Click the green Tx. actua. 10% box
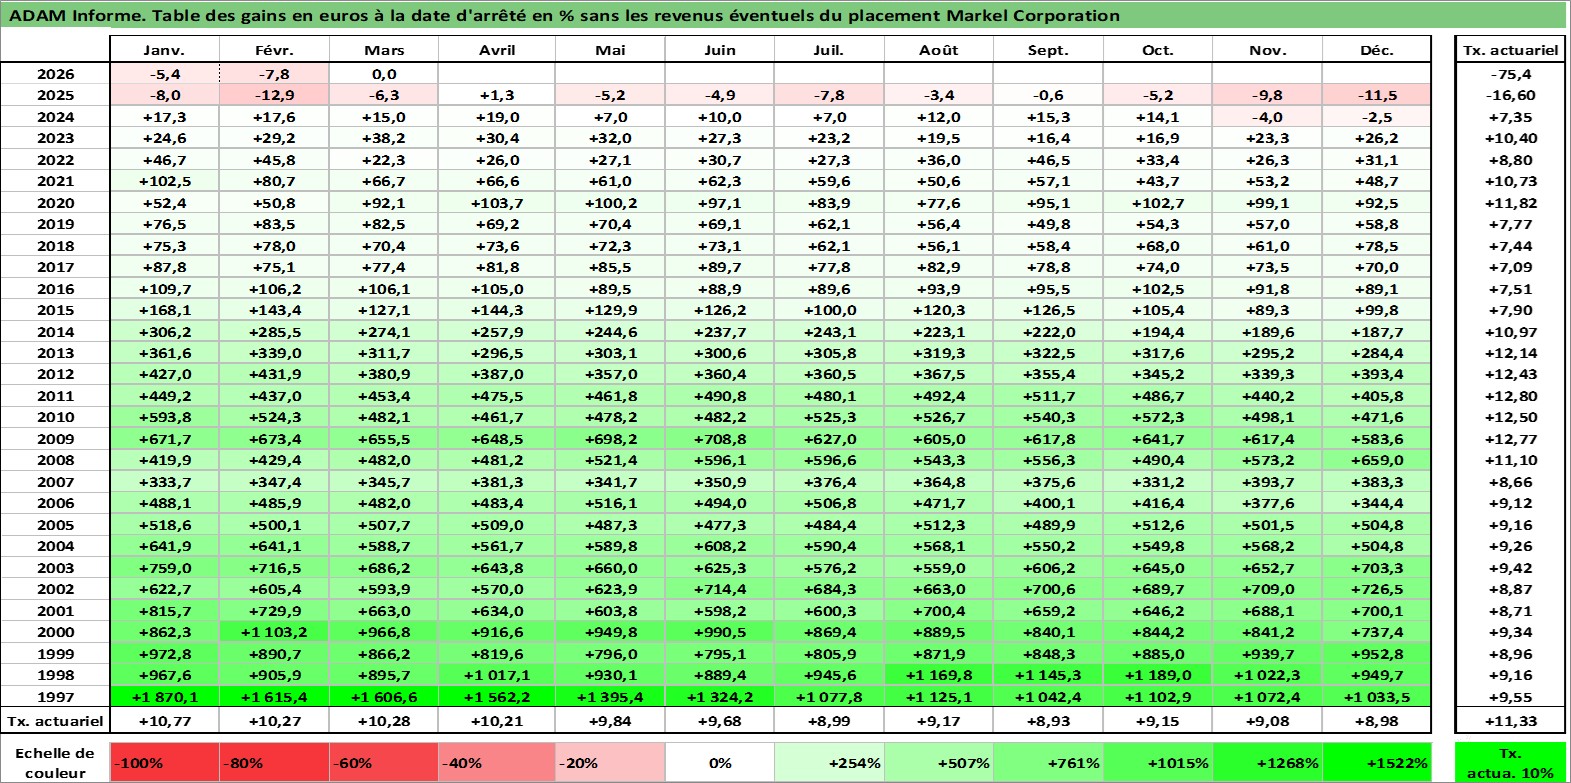 click(1510, 763)
